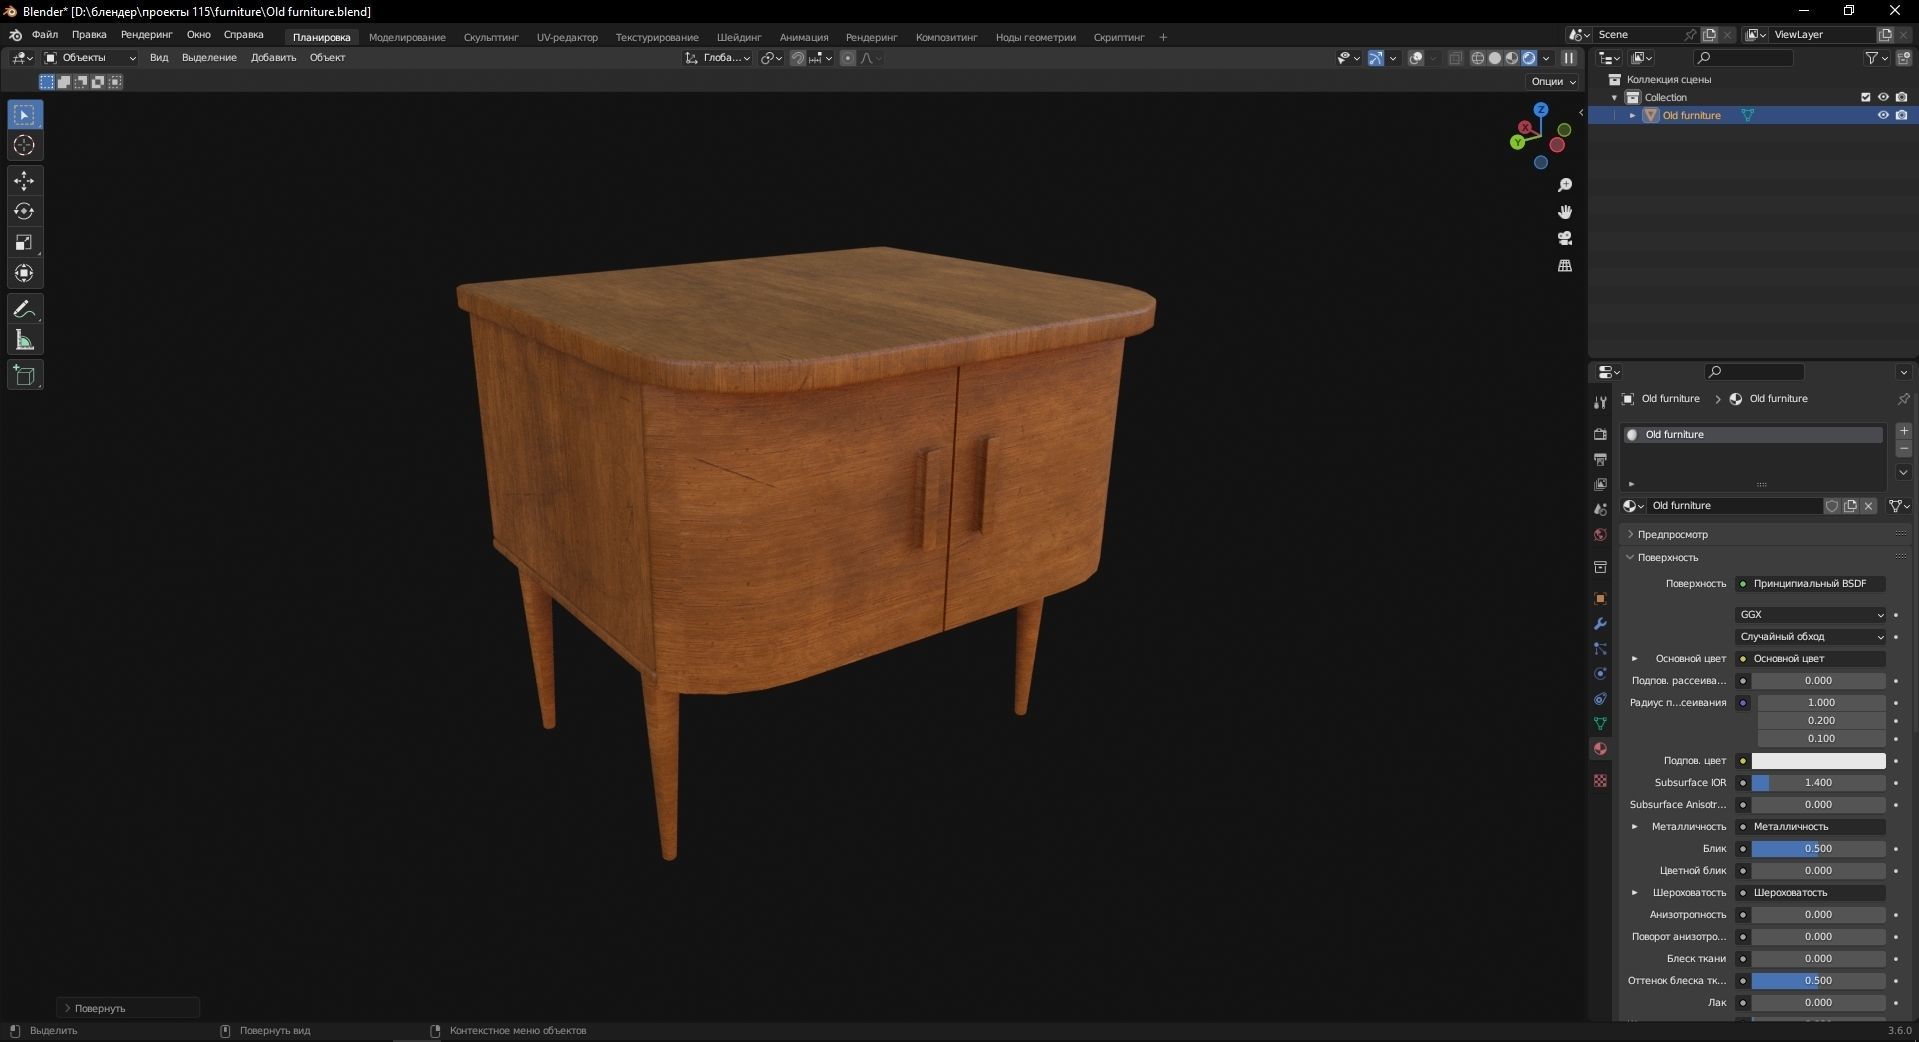The width and height of the screenshot is (1919, 1042).
Task: Open the View Layer properties tab
Action: (1600, 484)
